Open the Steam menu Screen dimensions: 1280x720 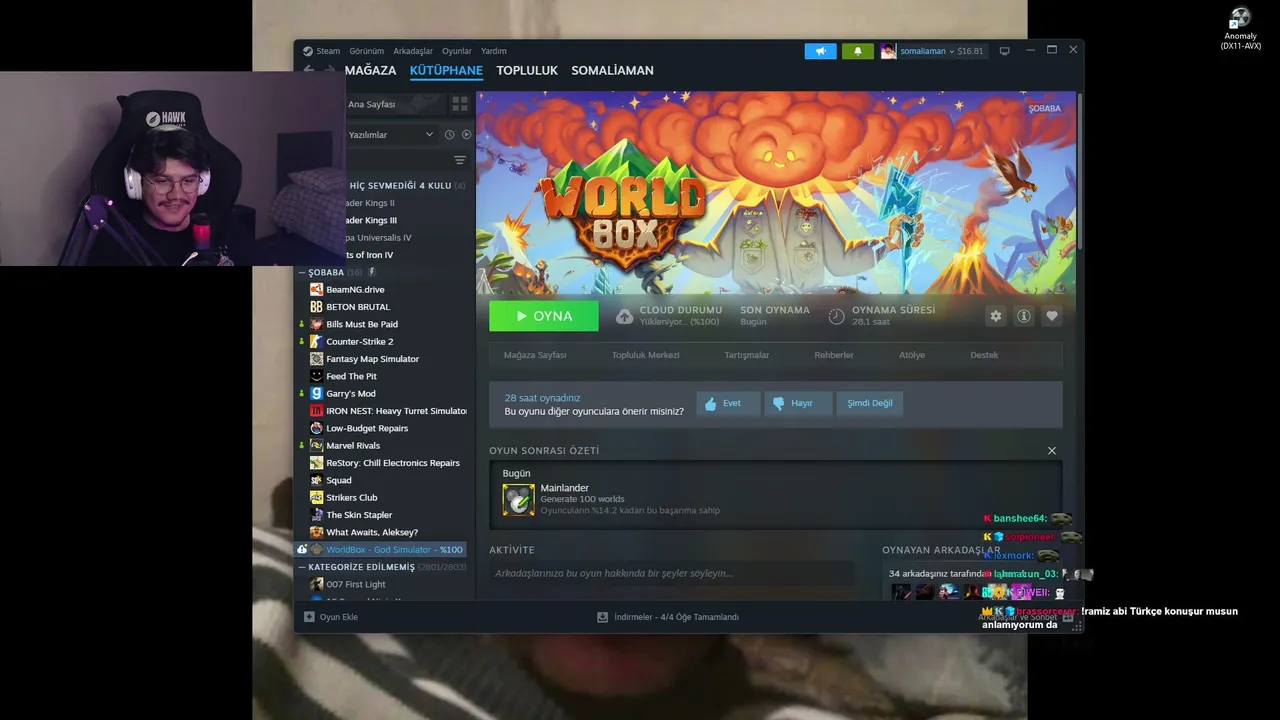[x=321, y=51]
